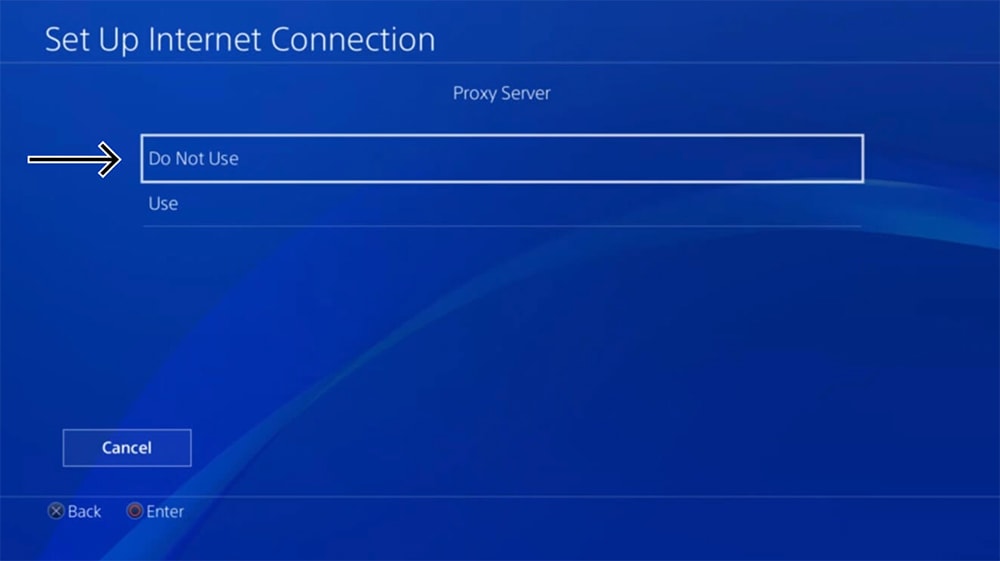Choose the Use proxy server option

502,204
